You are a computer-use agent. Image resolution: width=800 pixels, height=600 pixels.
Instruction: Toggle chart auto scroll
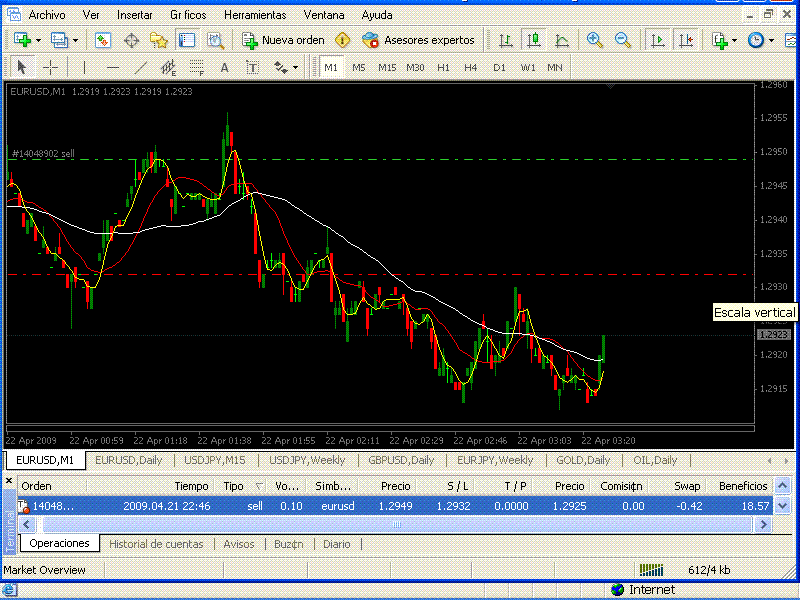point(657,40)
